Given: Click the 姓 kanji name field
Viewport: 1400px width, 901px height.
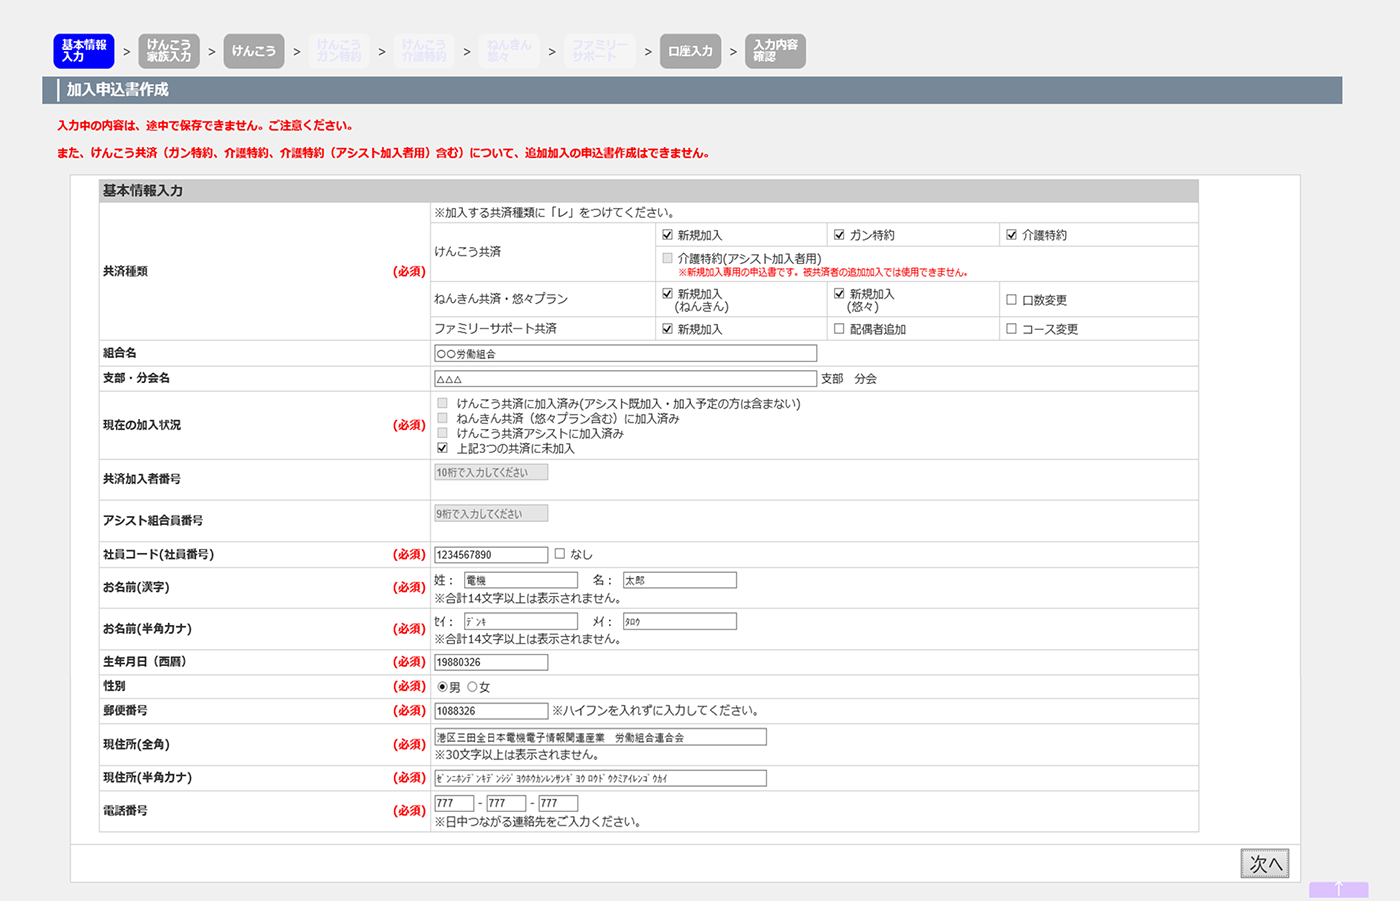Looking at the screenshot, I should [520, 580].
